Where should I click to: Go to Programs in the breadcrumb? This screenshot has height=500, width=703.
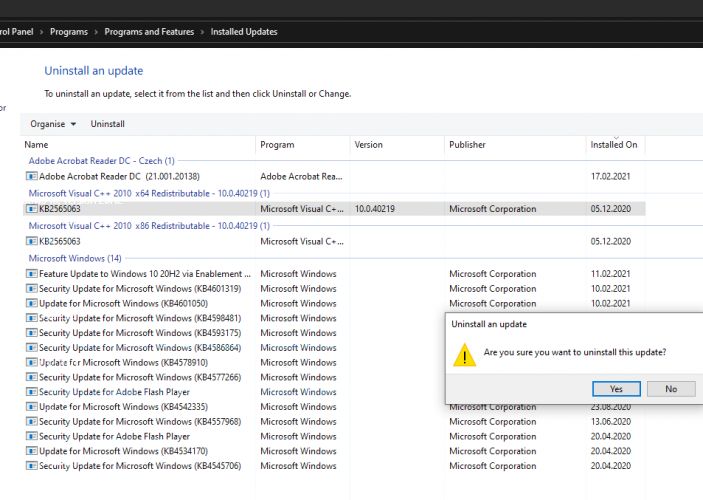coord(69,32)
